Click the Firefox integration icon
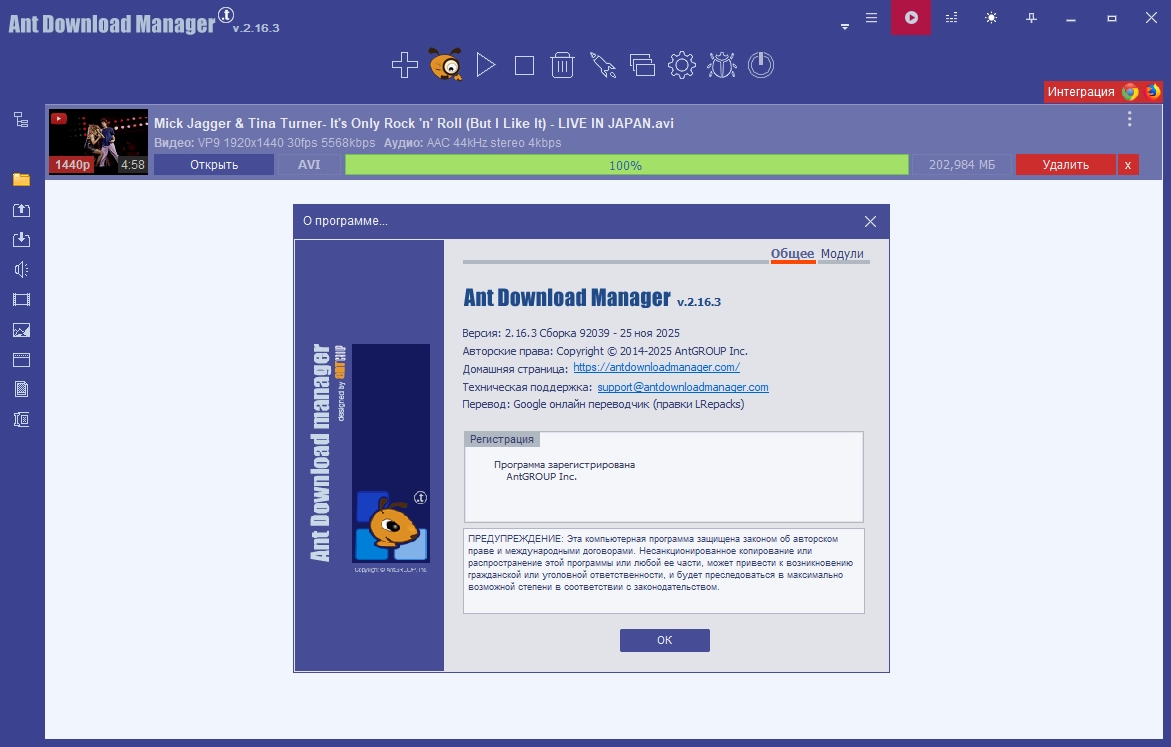1171x747 pixels. [x=1153, y=91]
